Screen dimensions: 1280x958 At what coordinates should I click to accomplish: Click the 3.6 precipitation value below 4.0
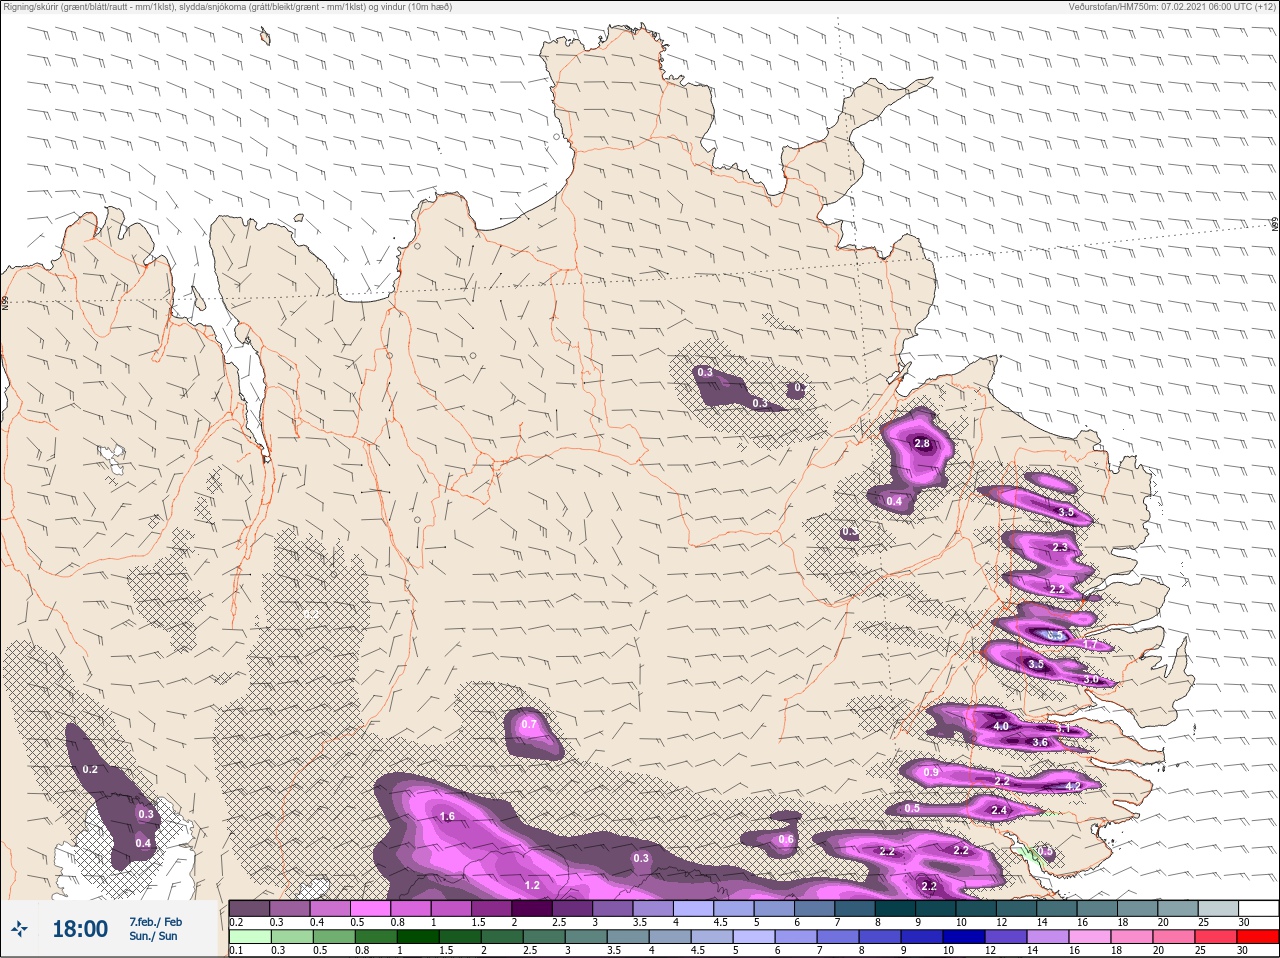click(x=1040, y=743)
